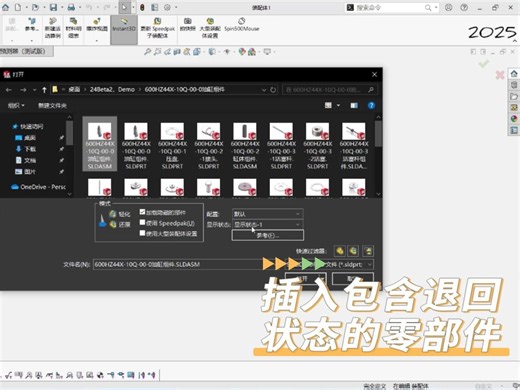Click the Help question mark in the Open dialog
The height and width of the screenshot is (390, 520).
(x=371, y=105)
